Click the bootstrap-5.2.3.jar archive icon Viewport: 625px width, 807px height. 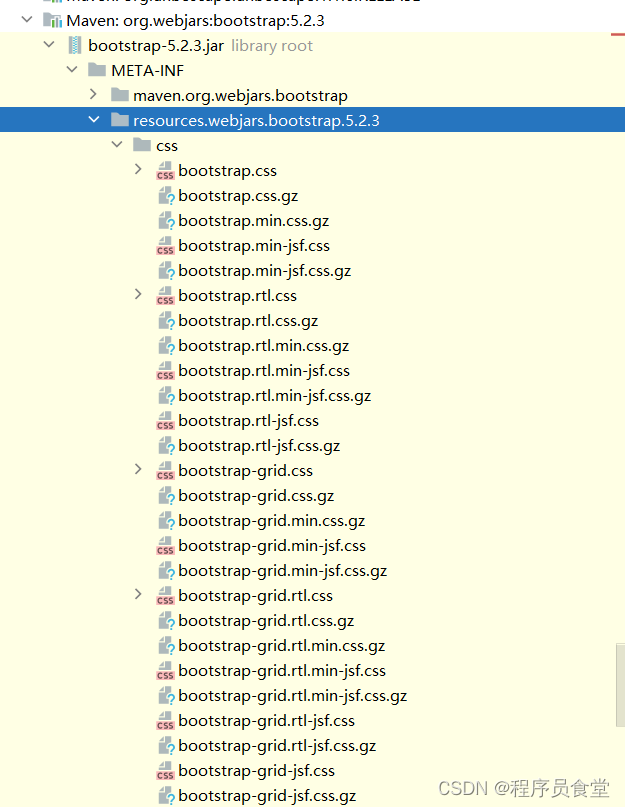[x=75, y=45]
